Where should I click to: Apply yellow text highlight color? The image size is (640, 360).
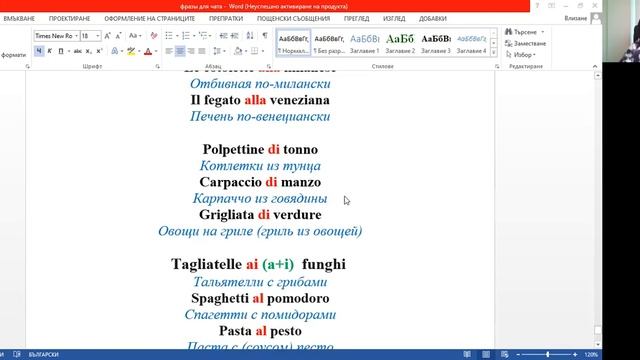[x=131, y=51]
